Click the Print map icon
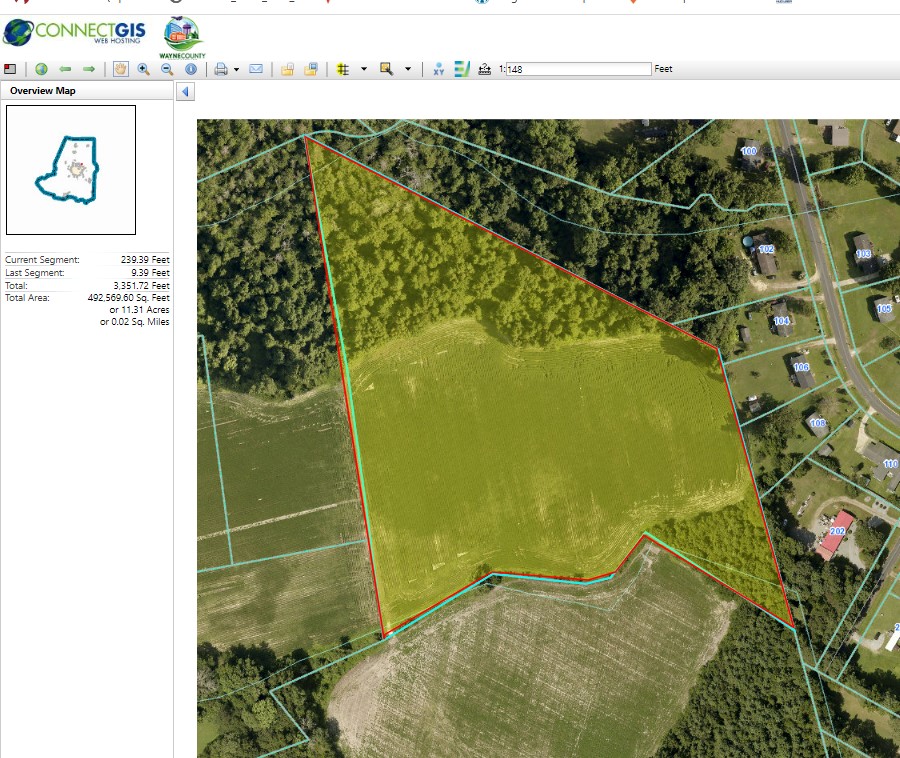Viewport: 900px width, 758px height. [221, 69]
